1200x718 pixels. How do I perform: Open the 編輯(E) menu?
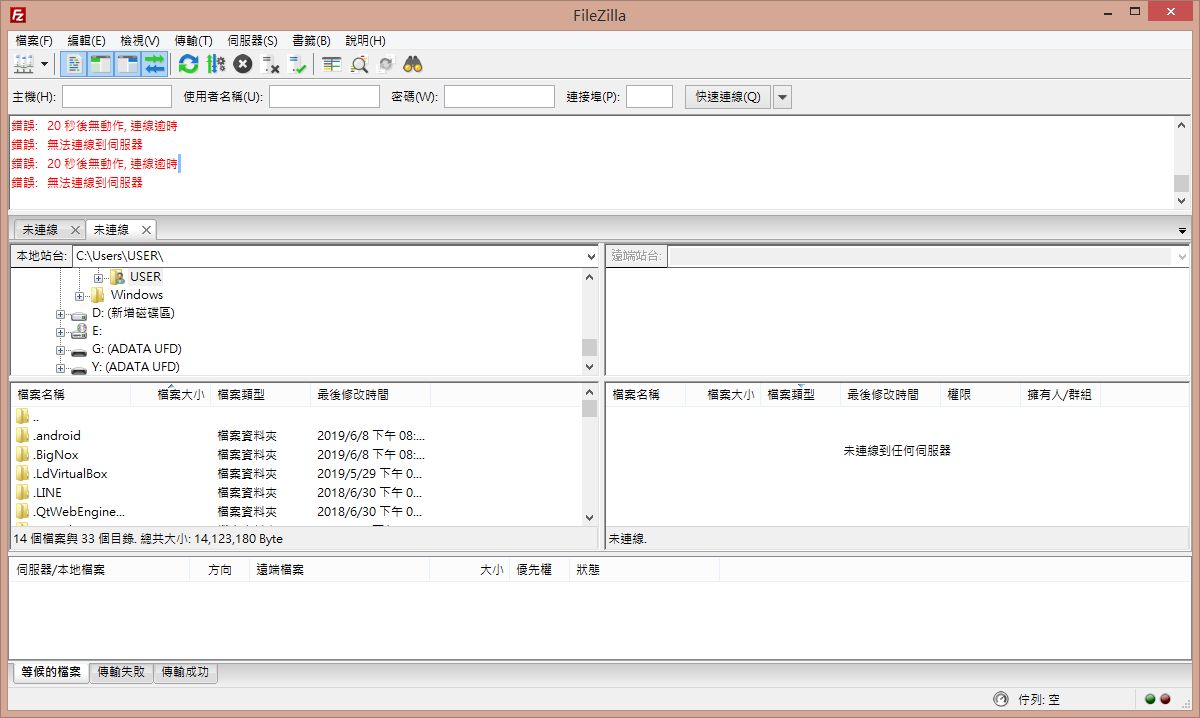tap(86, 41)
